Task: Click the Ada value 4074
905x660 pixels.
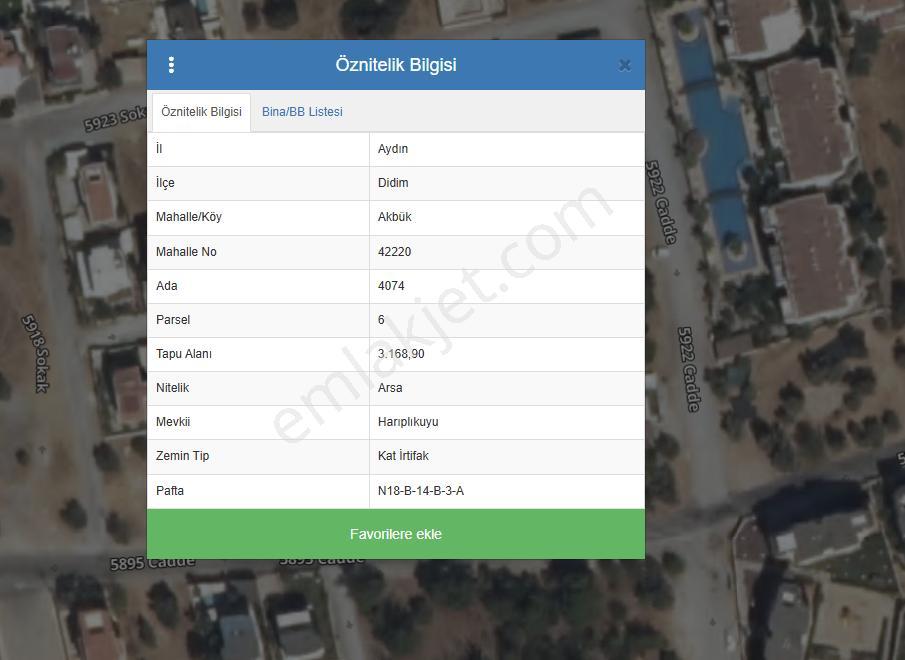Action: coord(391,286)
